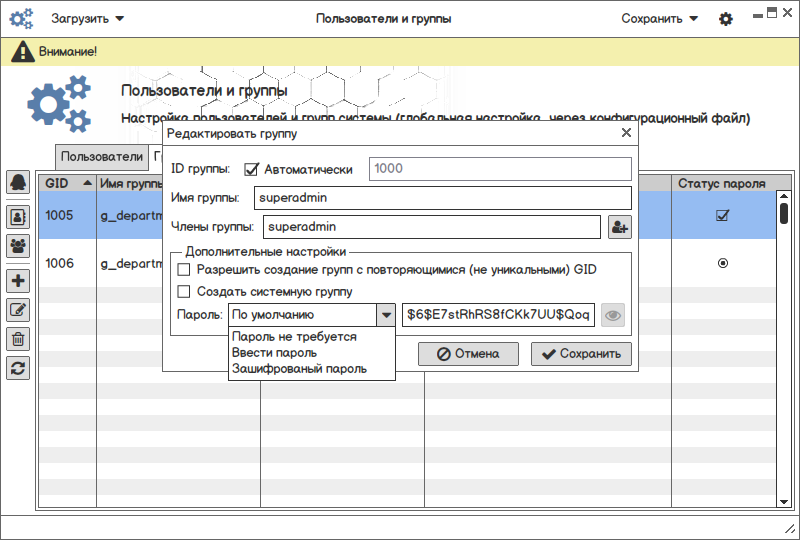Open the user contact card icon
Screen dimensions: 800x540
click(18, 214)
